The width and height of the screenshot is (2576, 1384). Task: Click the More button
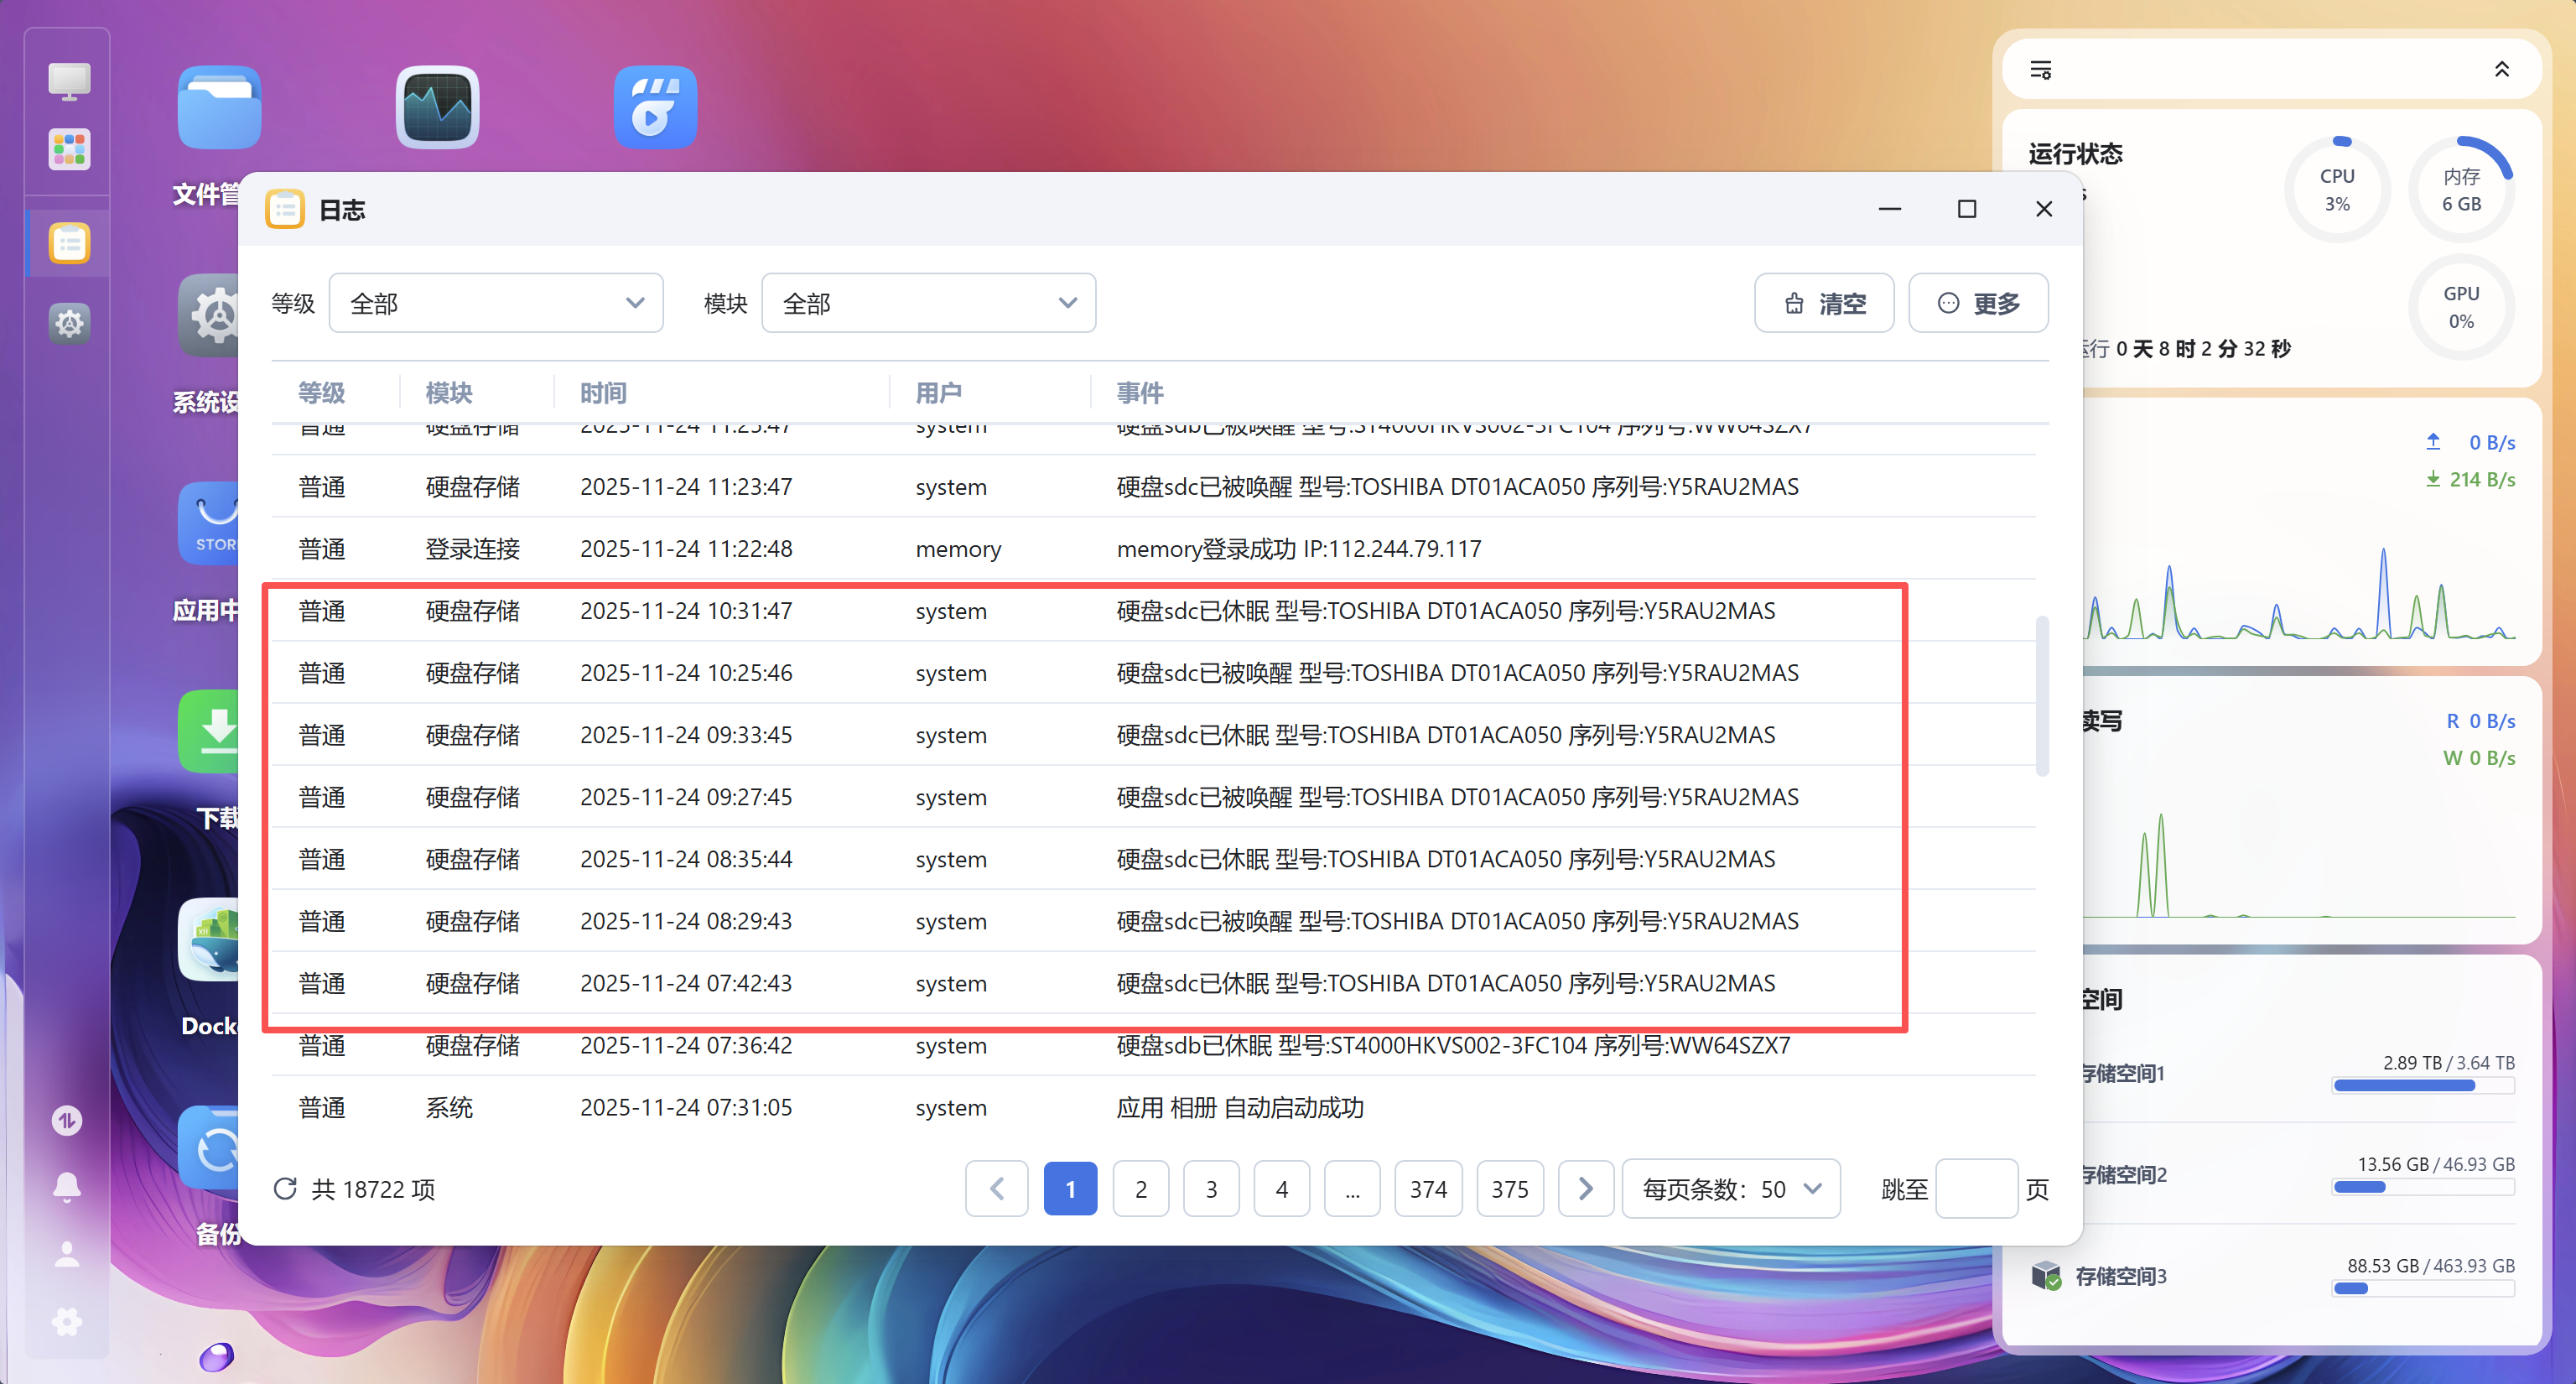1978,303
